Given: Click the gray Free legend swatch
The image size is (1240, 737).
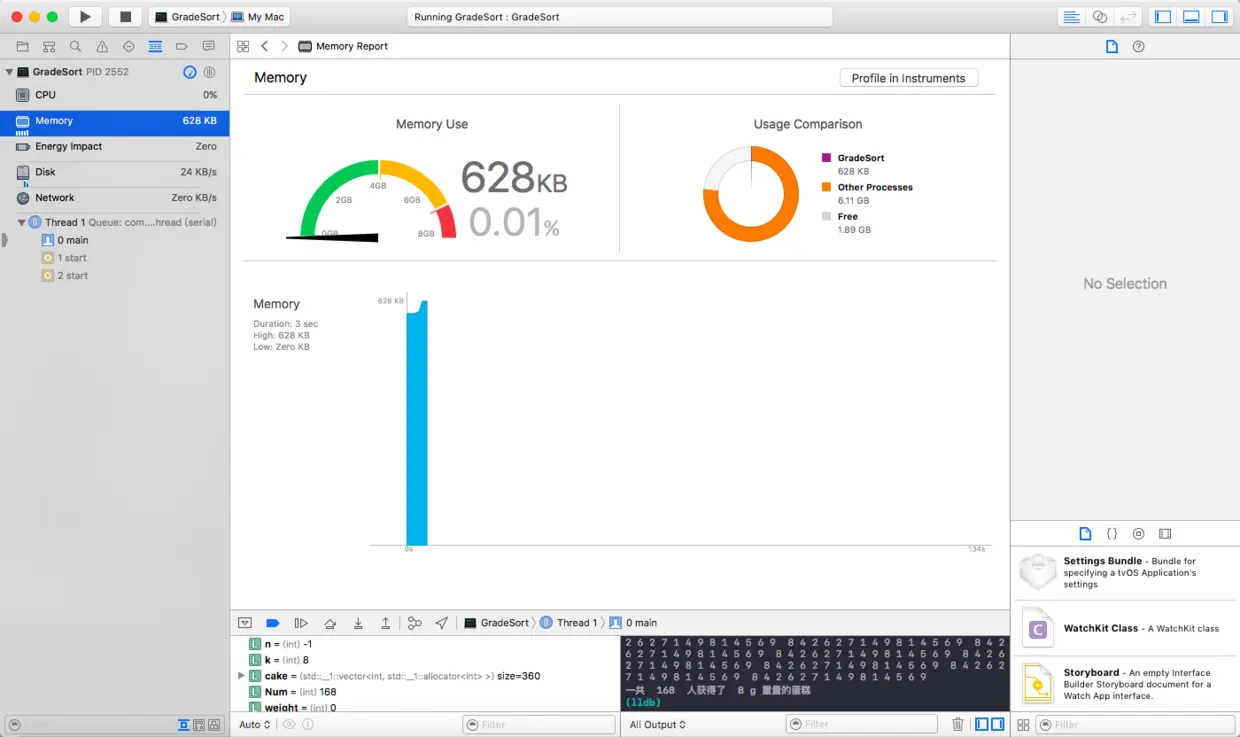Looking at the screenshot, I should click(827, 216).
